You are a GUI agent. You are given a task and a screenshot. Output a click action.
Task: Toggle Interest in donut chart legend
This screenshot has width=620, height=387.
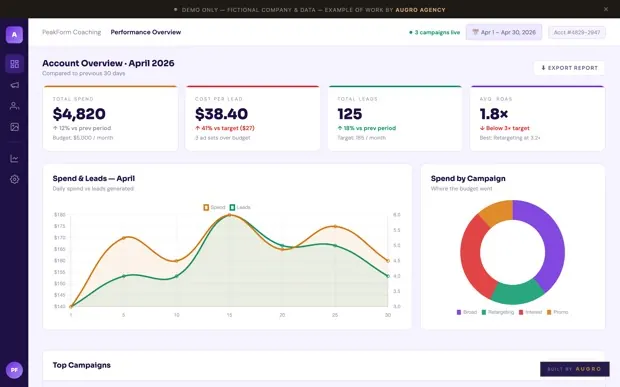(530, 312)
